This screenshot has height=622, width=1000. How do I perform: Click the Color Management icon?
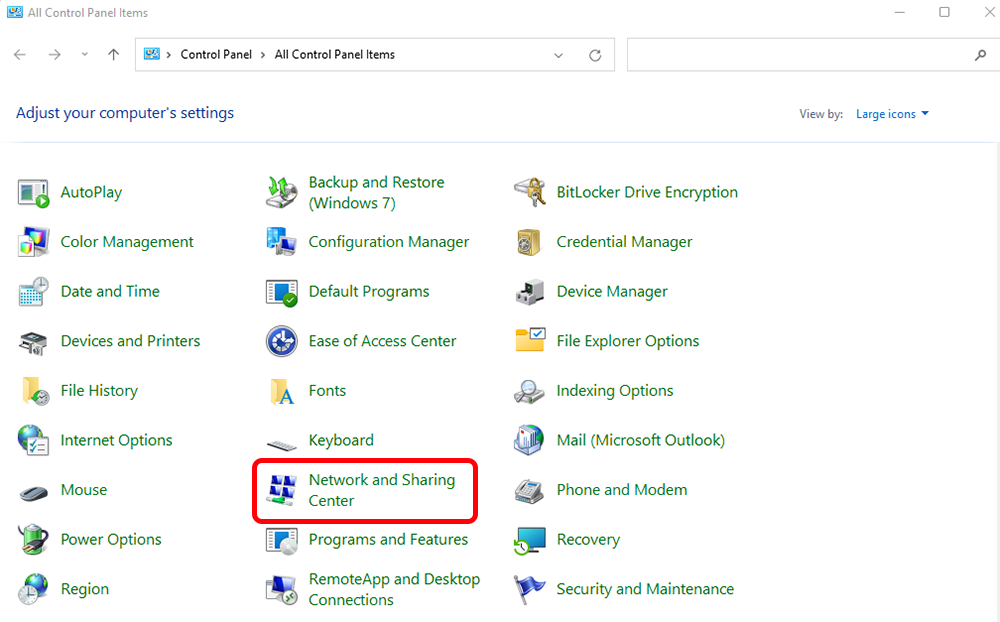33,242
